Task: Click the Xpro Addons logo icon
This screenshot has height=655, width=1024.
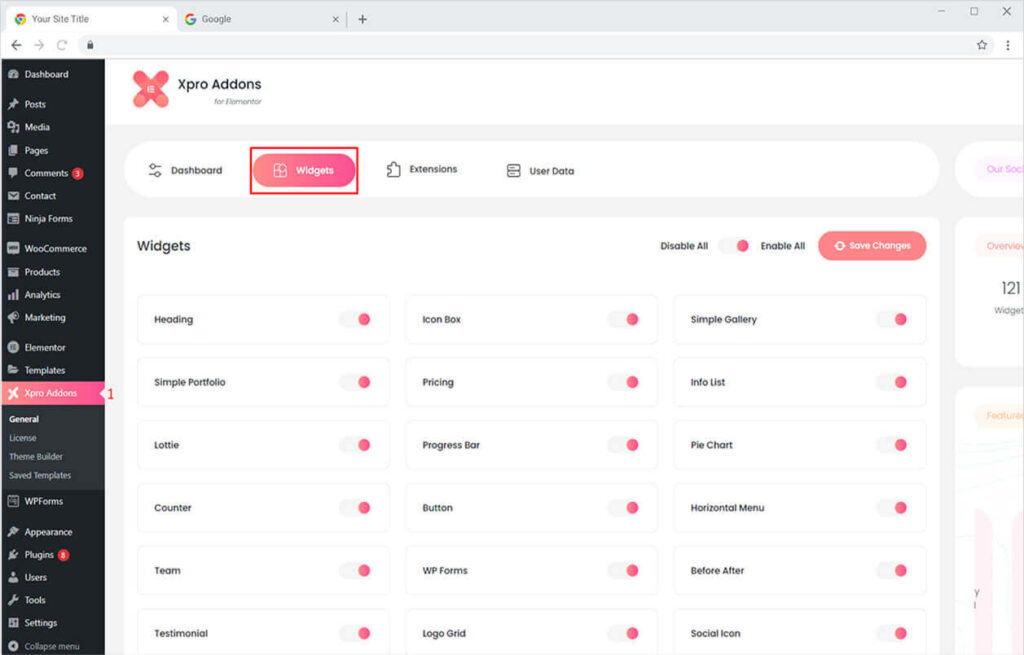Action: (151, 89)
